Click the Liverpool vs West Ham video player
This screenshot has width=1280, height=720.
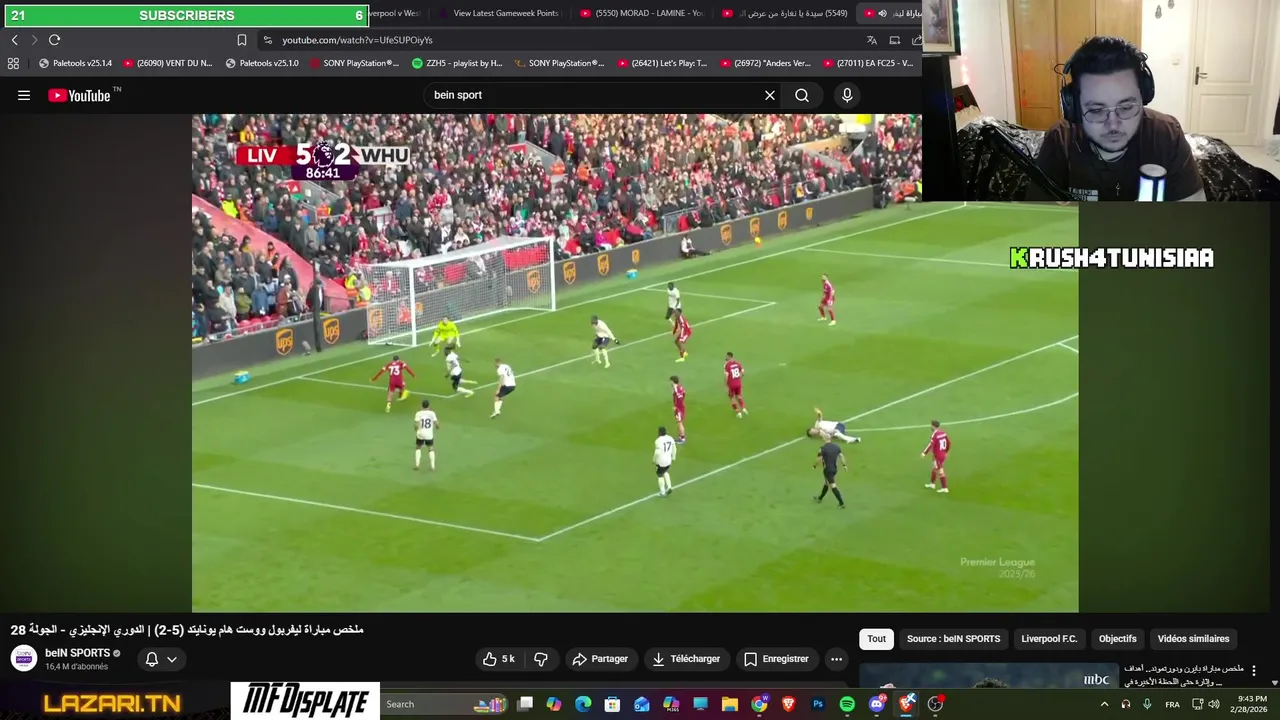coord(635,362)
